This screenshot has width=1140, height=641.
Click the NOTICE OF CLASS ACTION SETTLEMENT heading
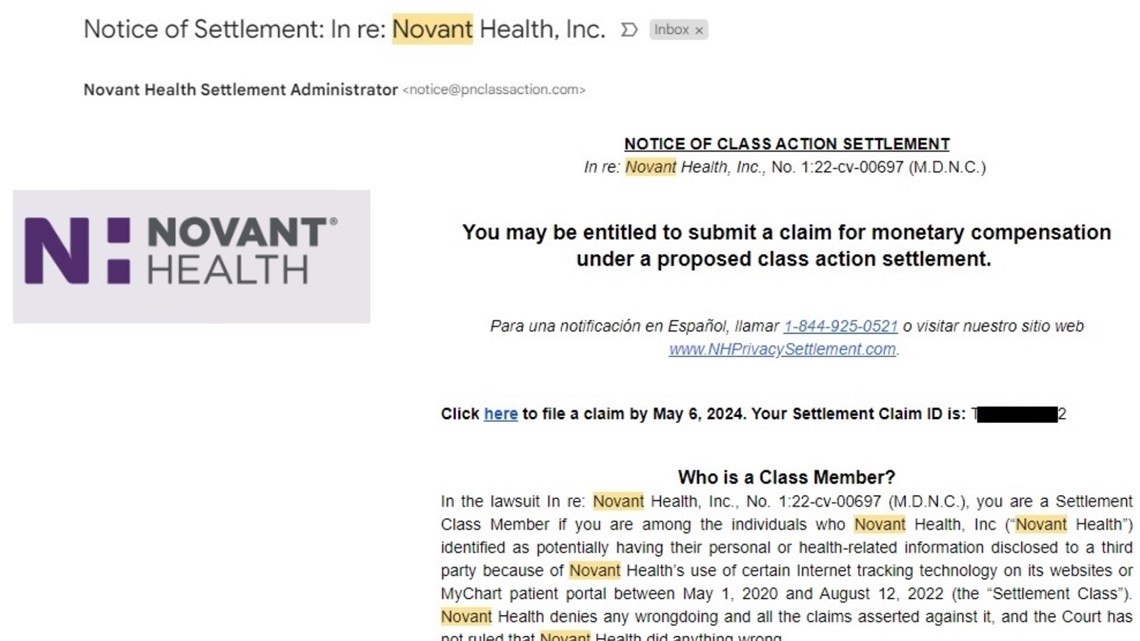point(784,143)
